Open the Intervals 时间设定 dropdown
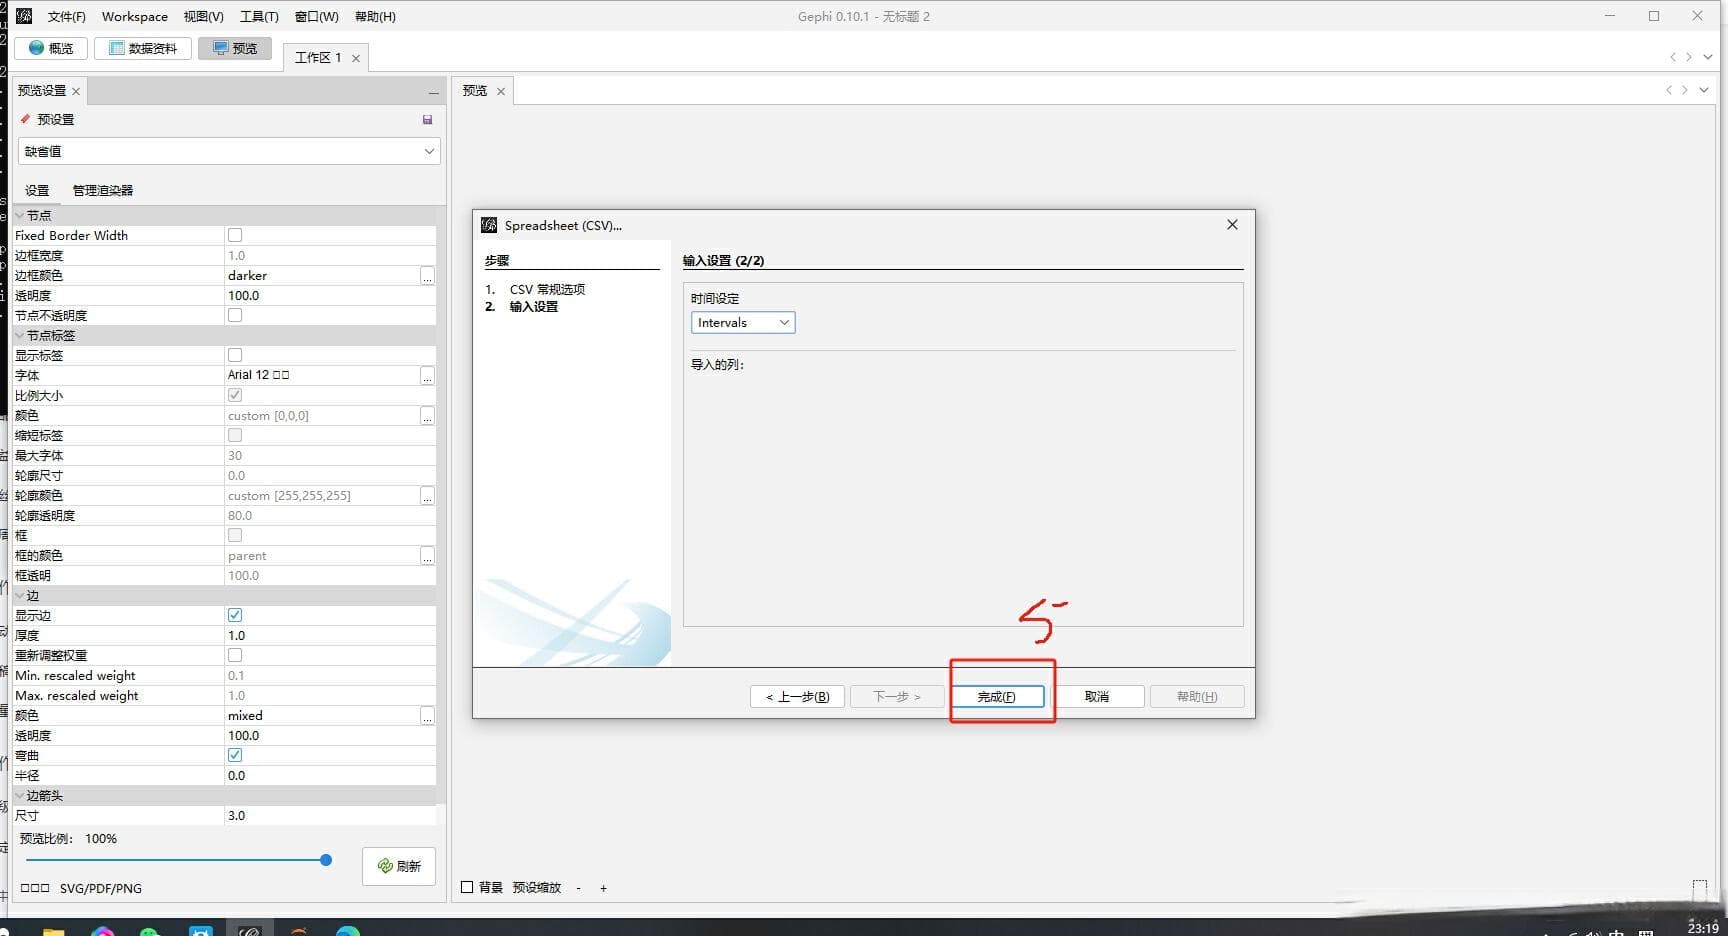Viewport: 1728px width, 936px height. point(743,322)
